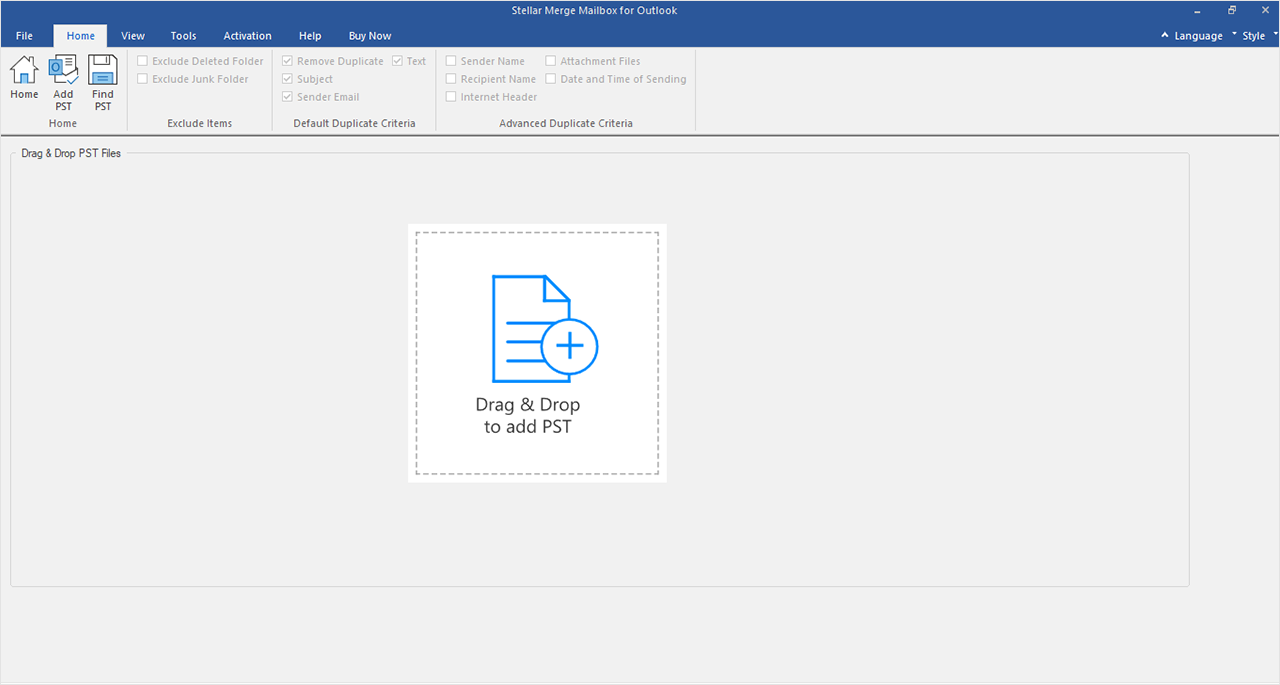The width and height of the screenshot is (1280, 685).
Task: Open the File menu
Action: pyautogui.click(x=24, y=36)
